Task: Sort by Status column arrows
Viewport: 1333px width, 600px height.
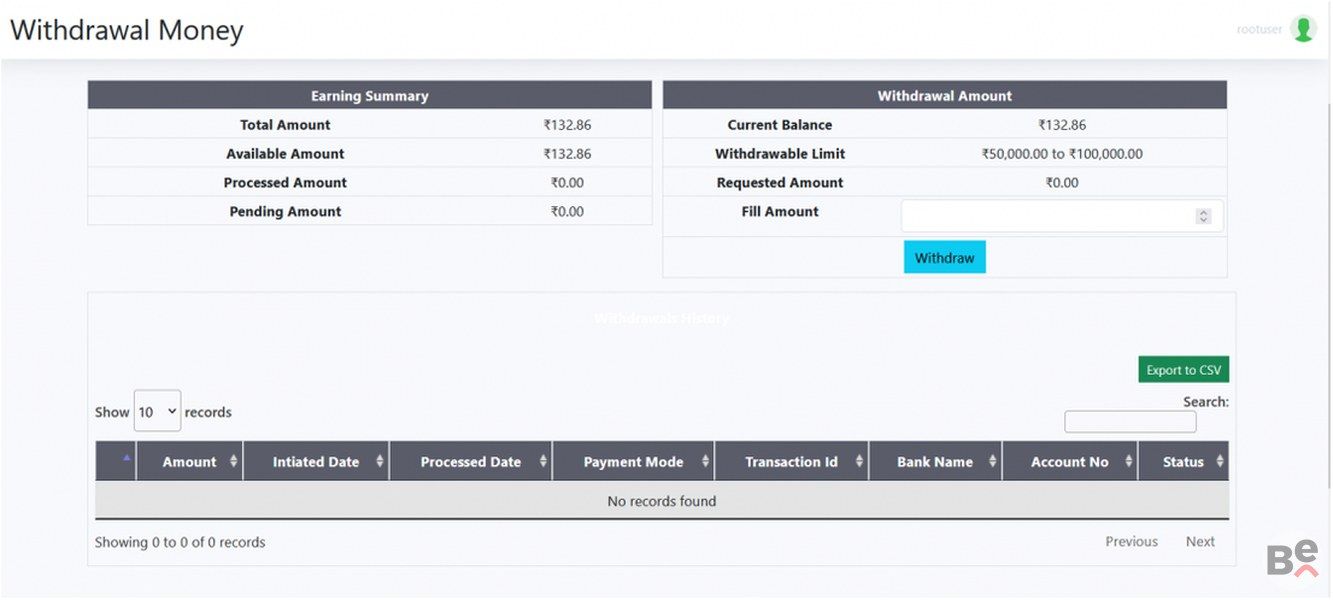Action: pyautogui.click(x=1219, y=461)
